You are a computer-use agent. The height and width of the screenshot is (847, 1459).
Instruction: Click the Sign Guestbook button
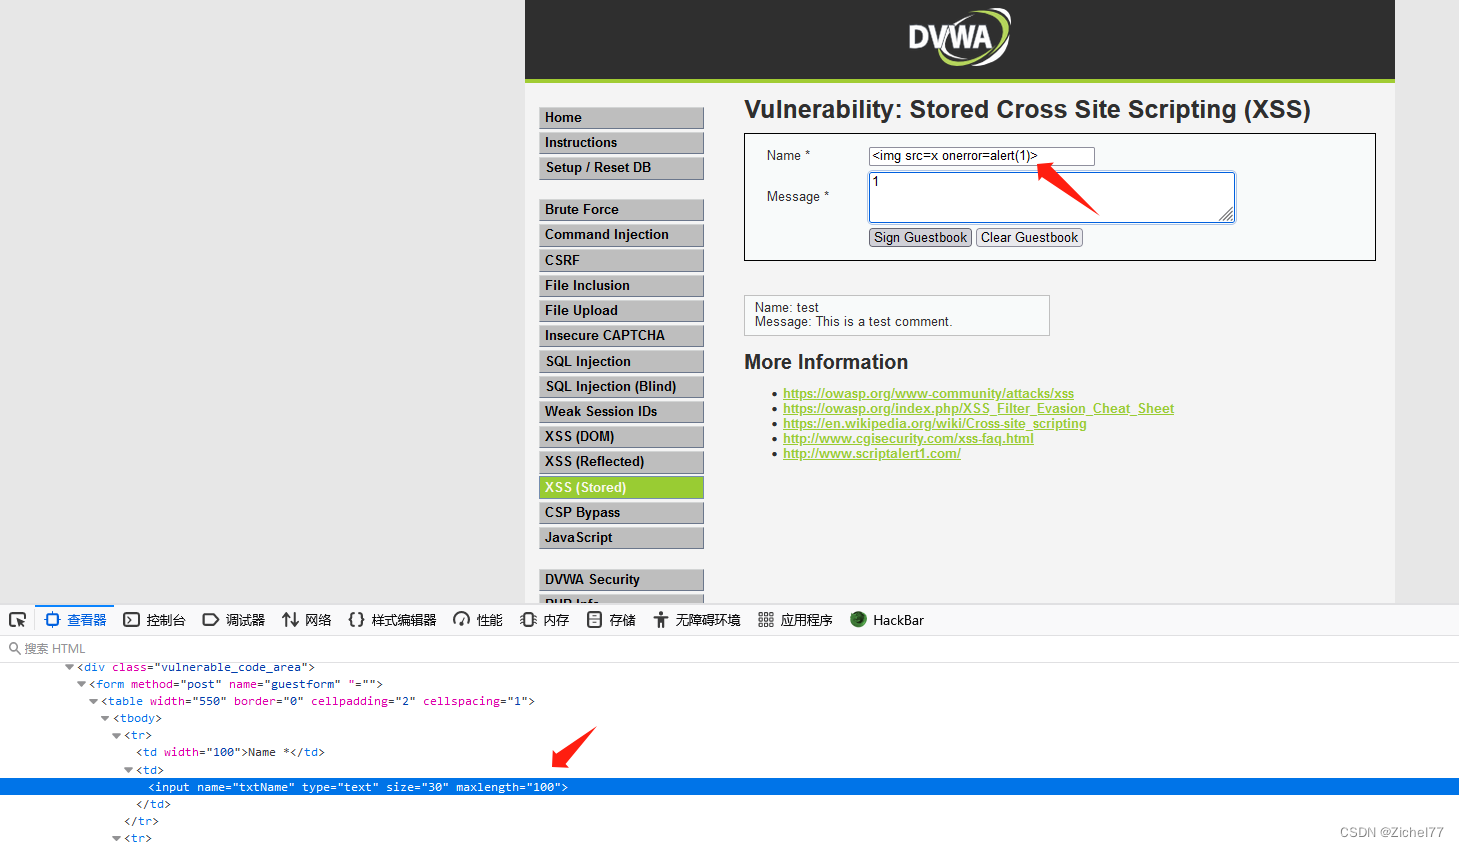pos(920,237)
